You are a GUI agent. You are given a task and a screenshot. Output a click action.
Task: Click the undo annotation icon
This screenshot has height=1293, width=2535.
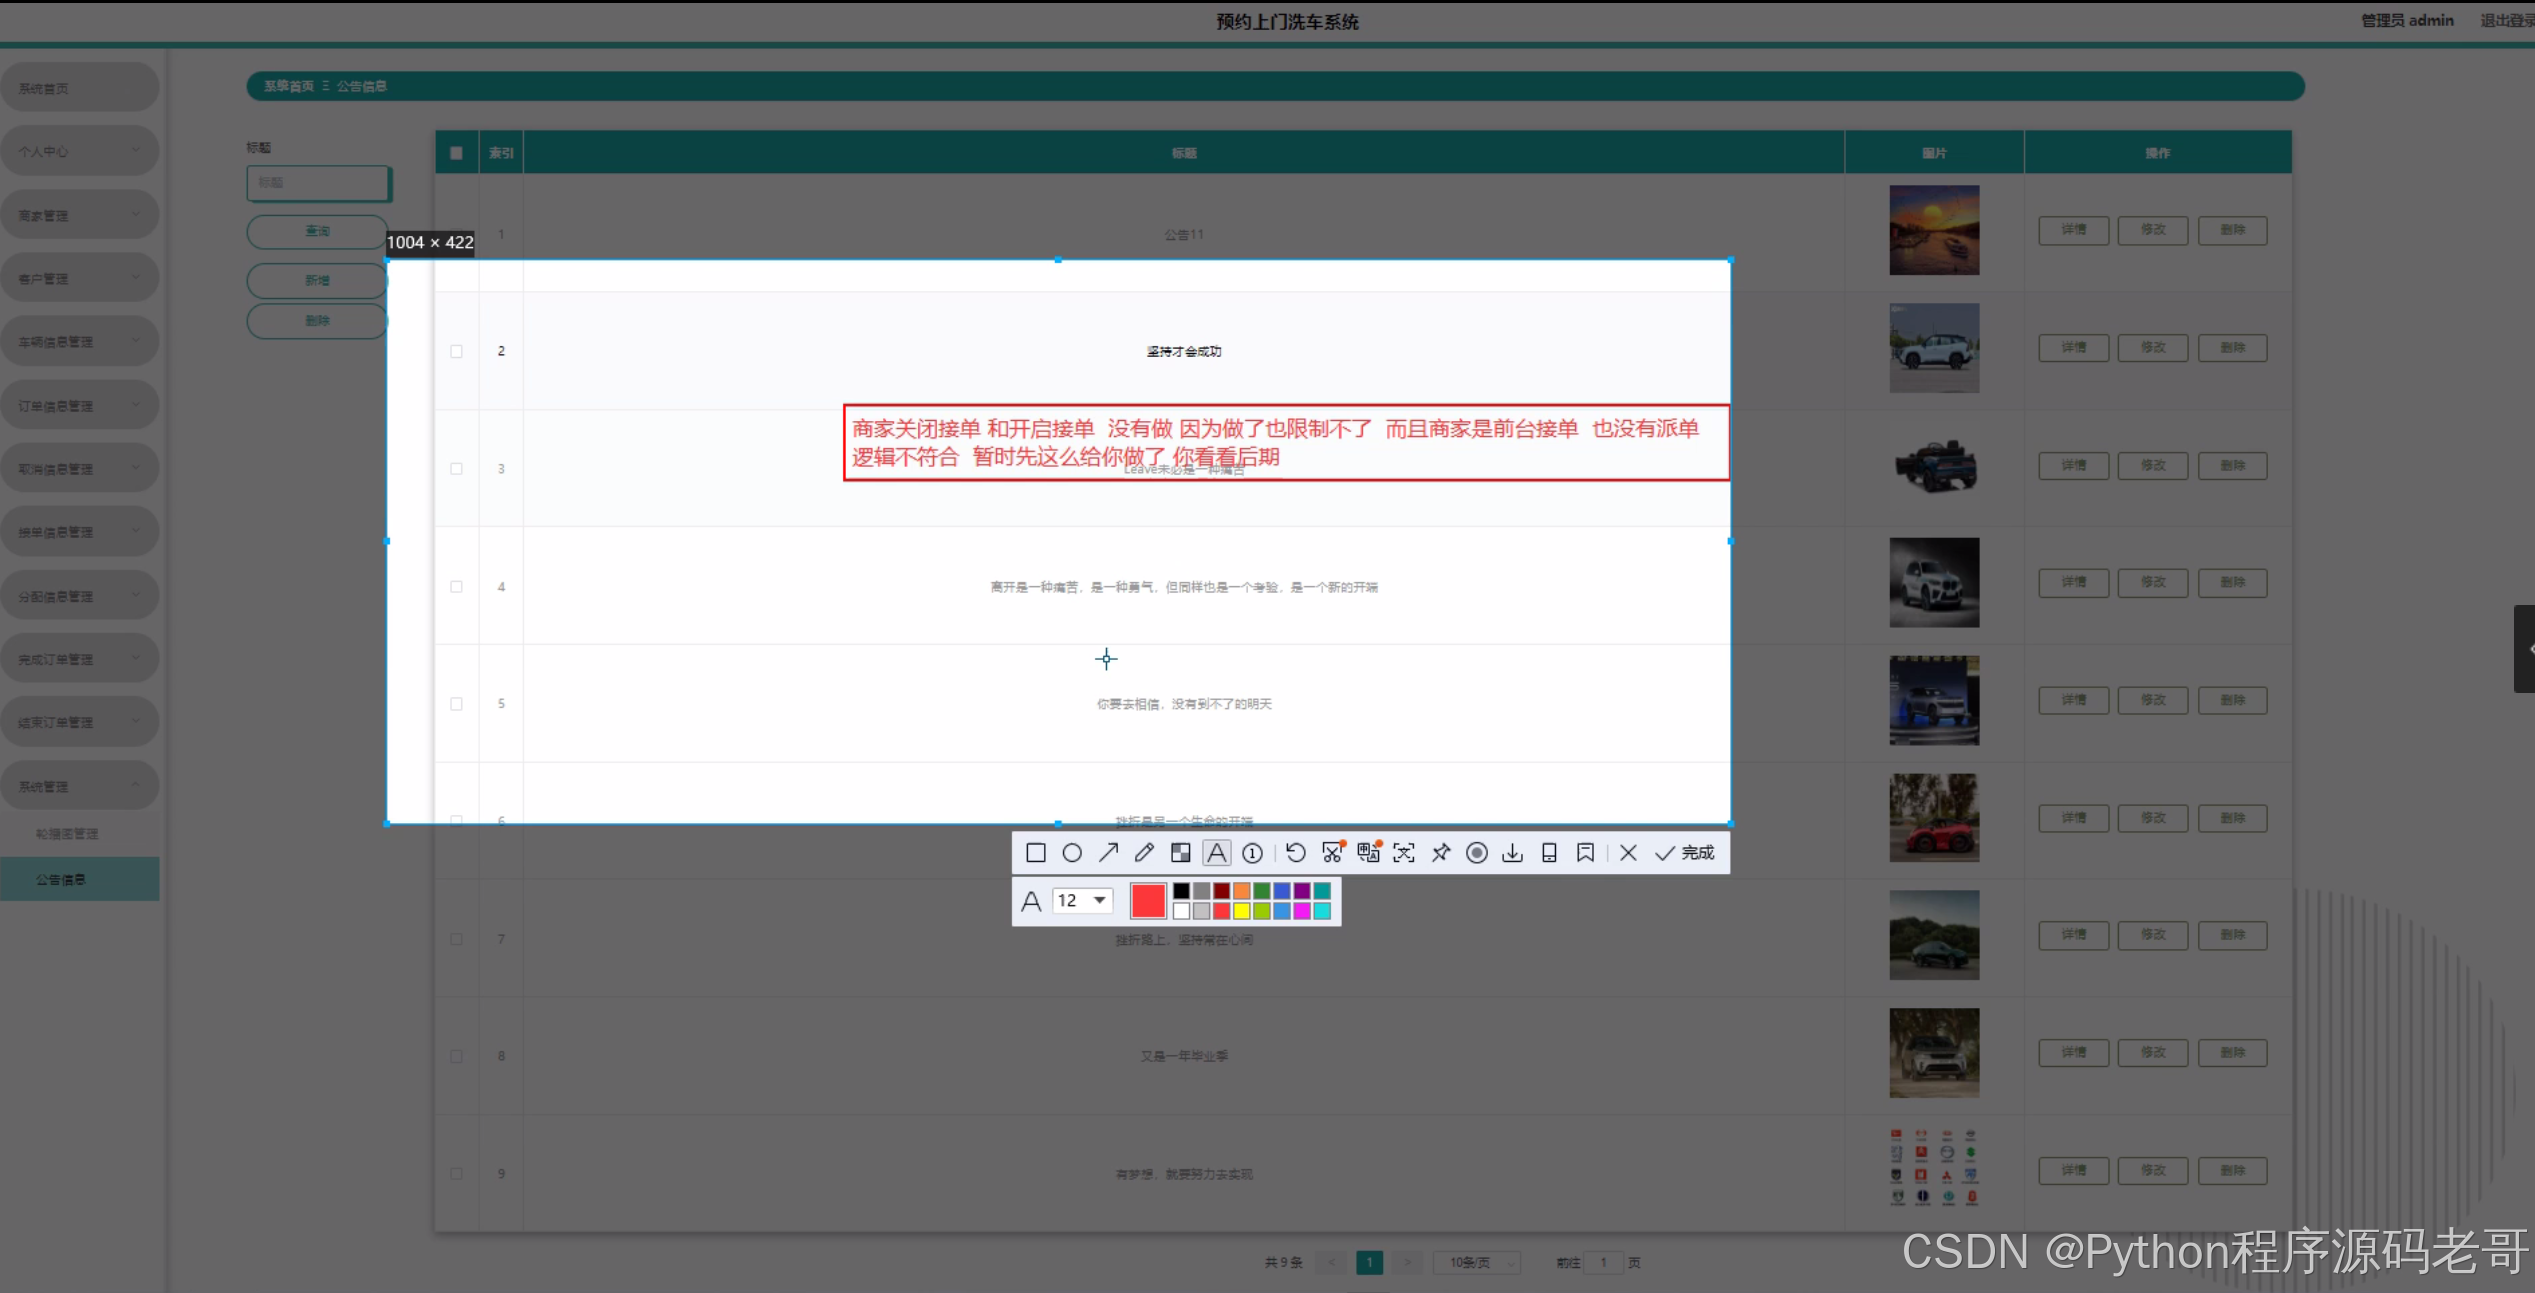click(x=1296, y=853)
